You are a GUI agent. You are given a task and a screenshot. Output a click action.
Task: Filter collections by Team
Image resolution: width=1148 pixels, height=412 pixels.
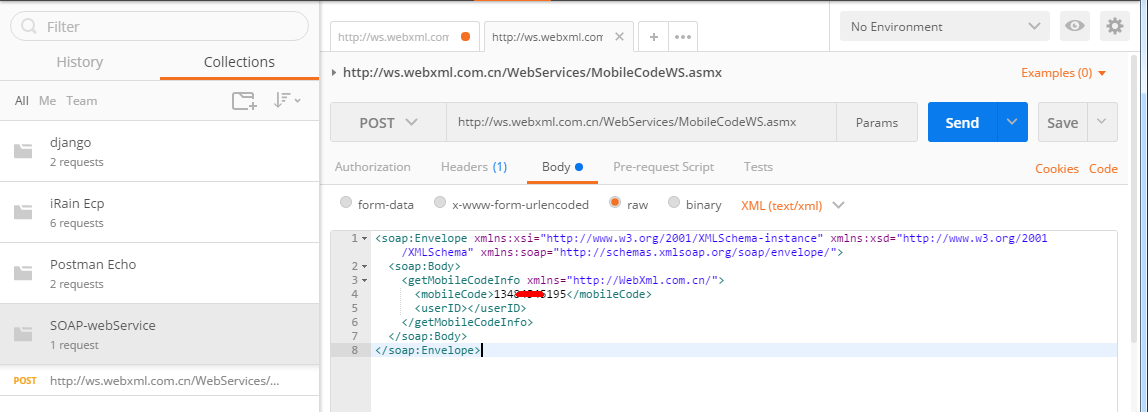[x=81, y=101]
